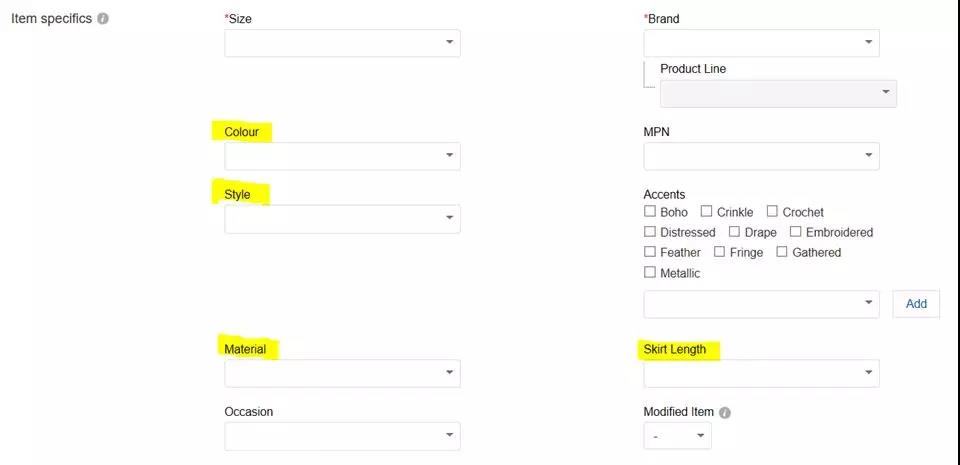Open the Skirt Length dropdown
The height and width of the screenshot is (465, 960).
click(761, 373)
